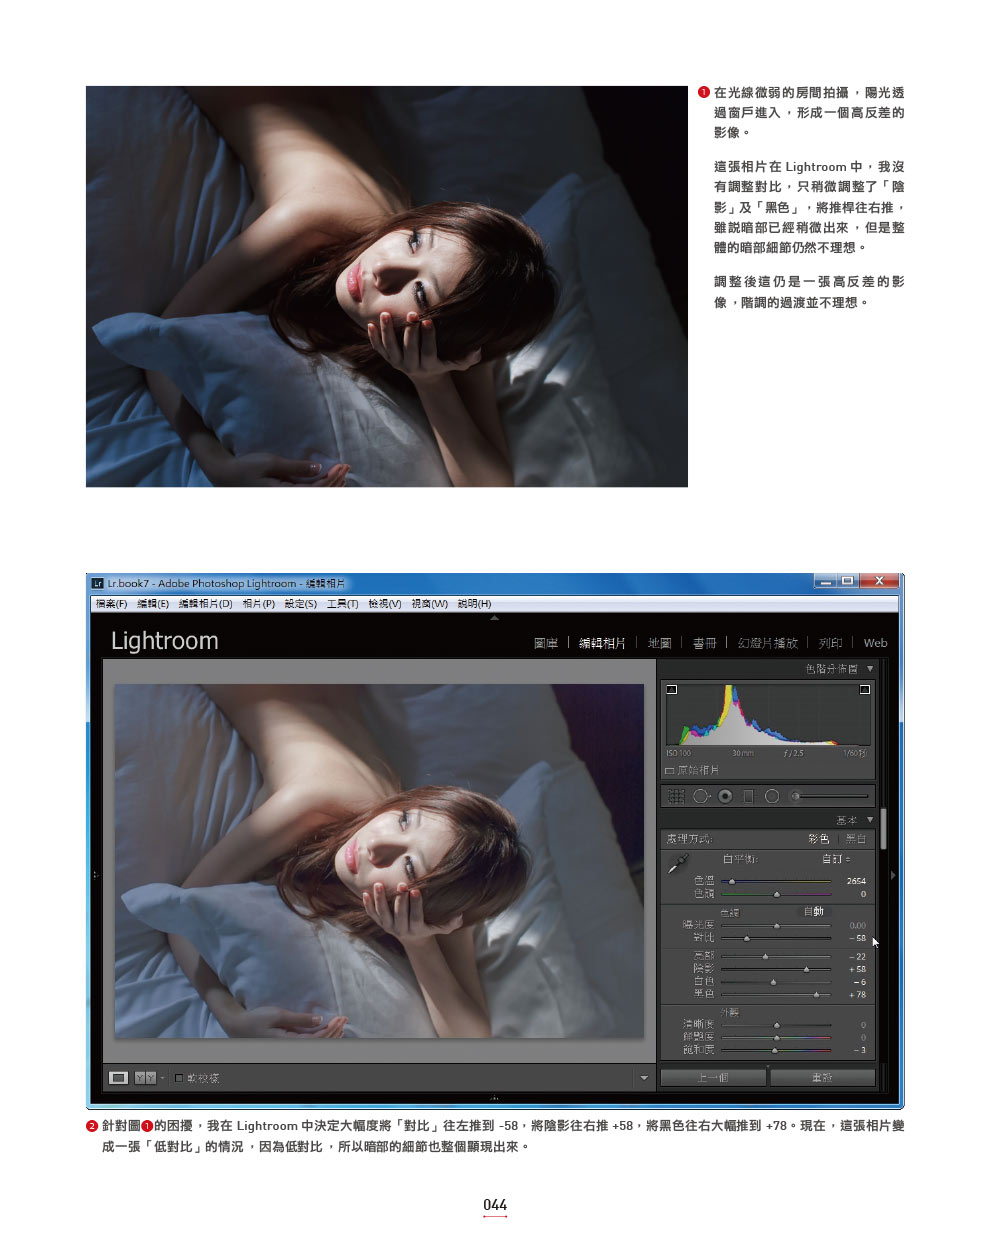Screen dimensions: 1000x1238
Task: Toggle shadow clipping indicator in histogram
Action: tap(672, 689)
